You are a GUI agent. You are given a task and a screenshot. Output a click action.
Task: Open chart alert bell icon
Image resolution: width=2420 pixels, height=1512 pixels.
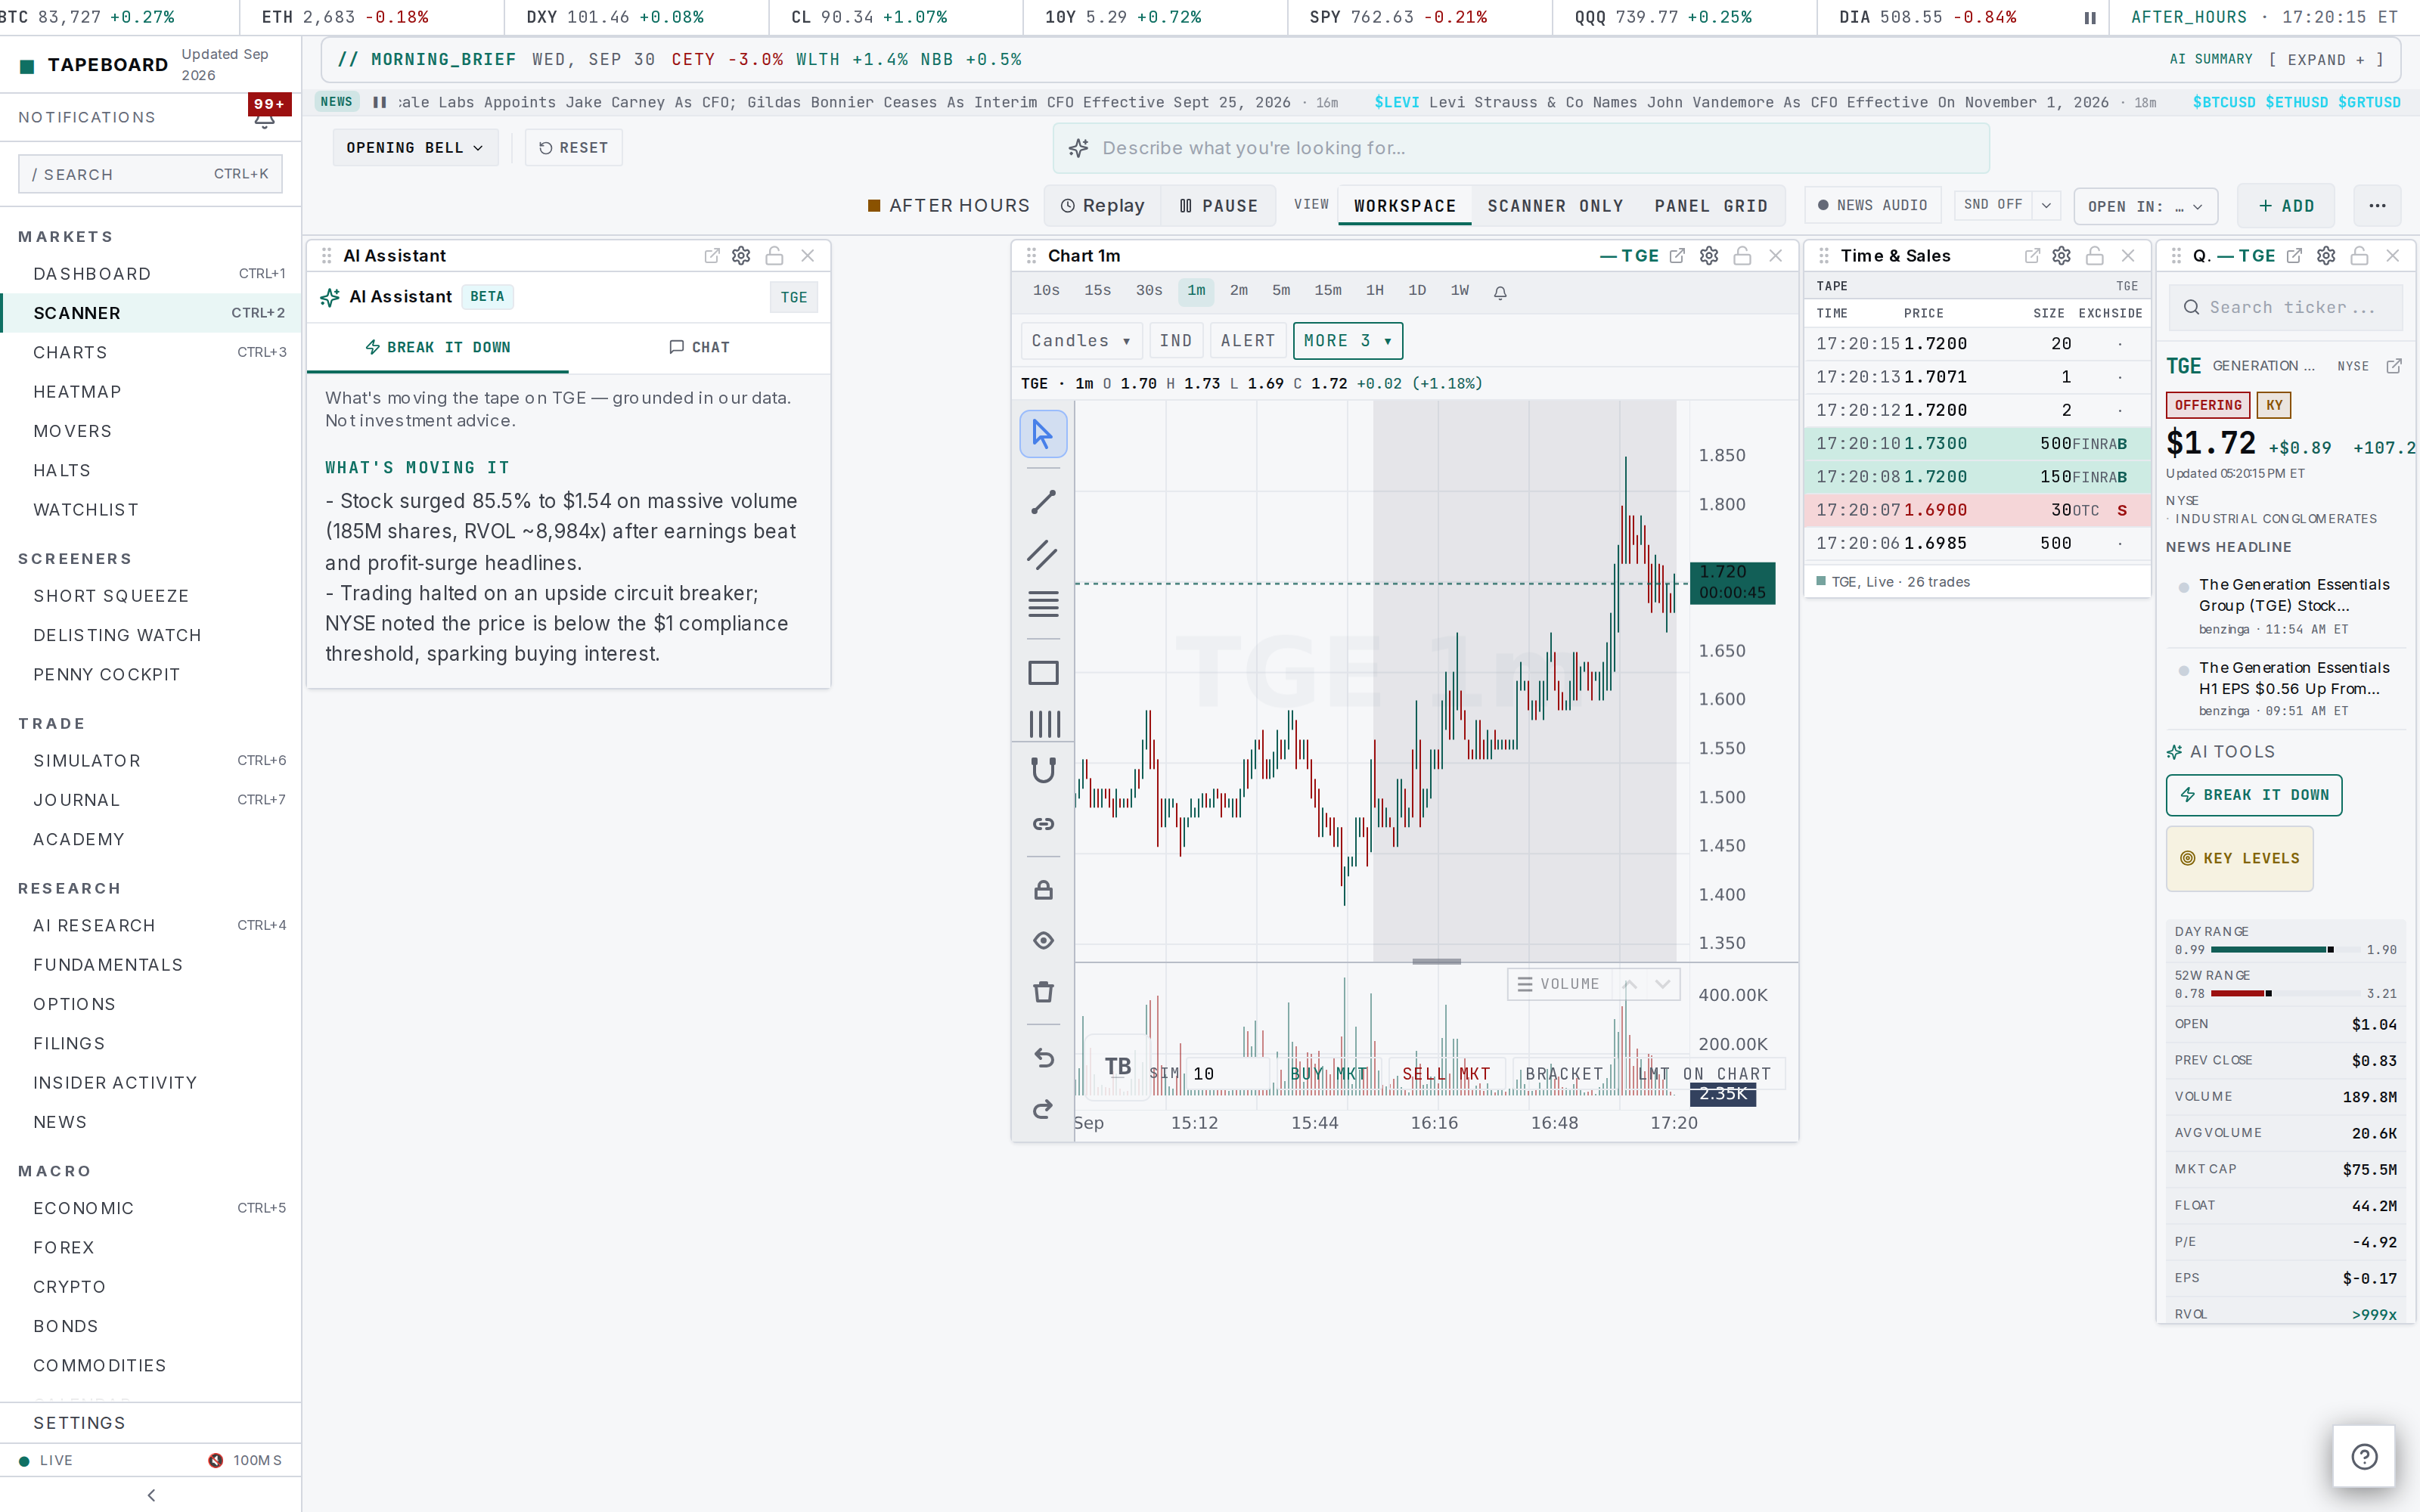tap(1500, 292)
